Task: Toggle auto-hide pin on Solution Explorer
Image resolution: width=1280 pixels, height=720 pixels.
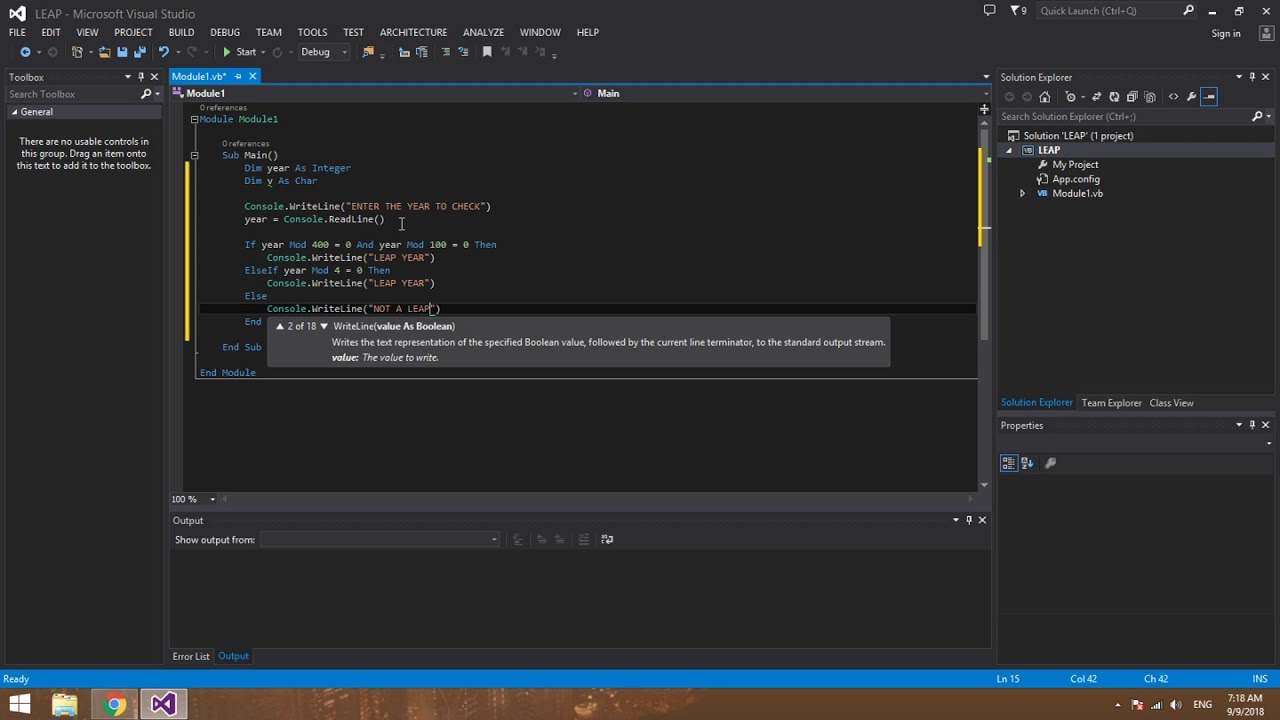Action: click(x=1252, y=76)
